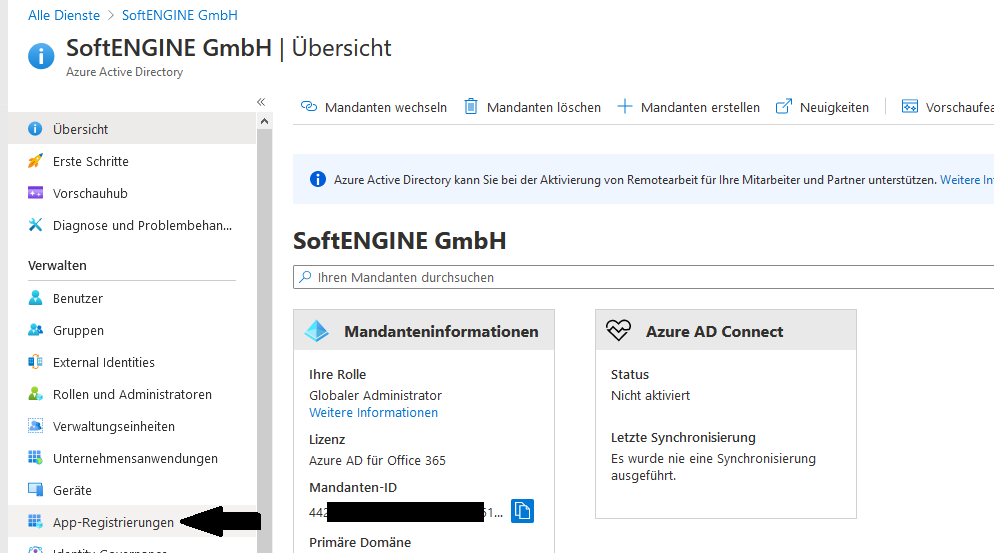Copy the Mandanten-ID with the copy icon

[522, 511]
